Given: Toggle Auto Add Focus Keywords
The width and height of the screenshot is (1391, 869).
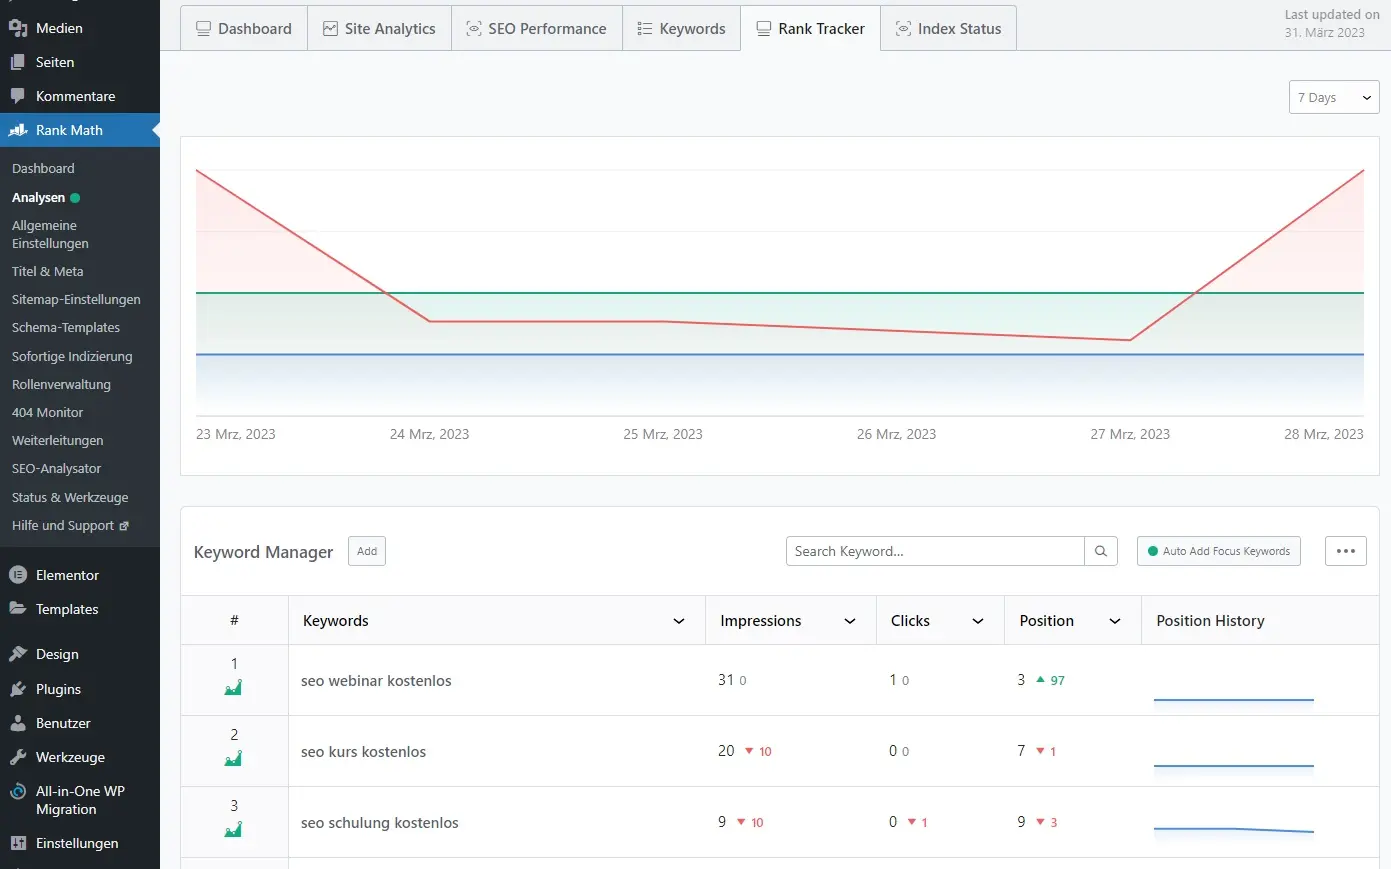Looking at the screenshot, I should (x=1219, y=551).
